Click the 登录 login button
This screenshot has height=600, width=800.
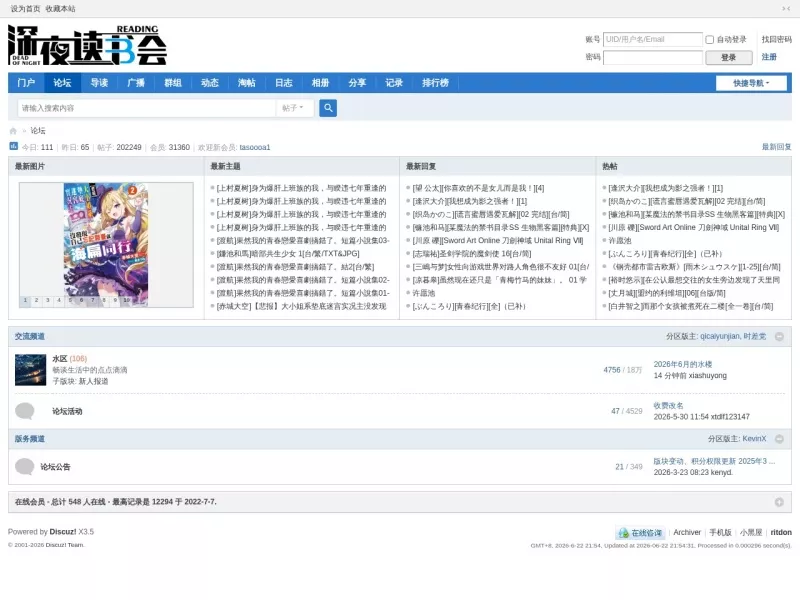click(x=729, y=58)
